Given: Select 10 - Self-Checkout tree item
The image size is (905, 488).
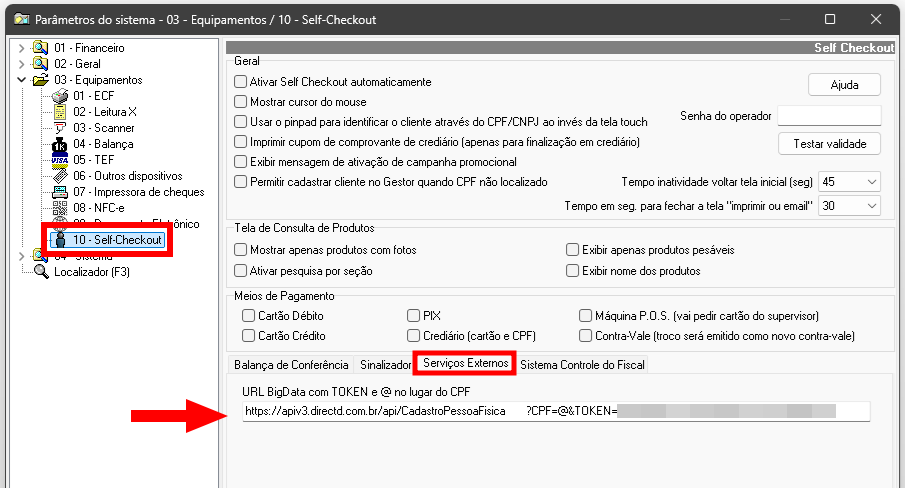Looking at the screenshot, I should pyautogui.click(x=117, y=240).
